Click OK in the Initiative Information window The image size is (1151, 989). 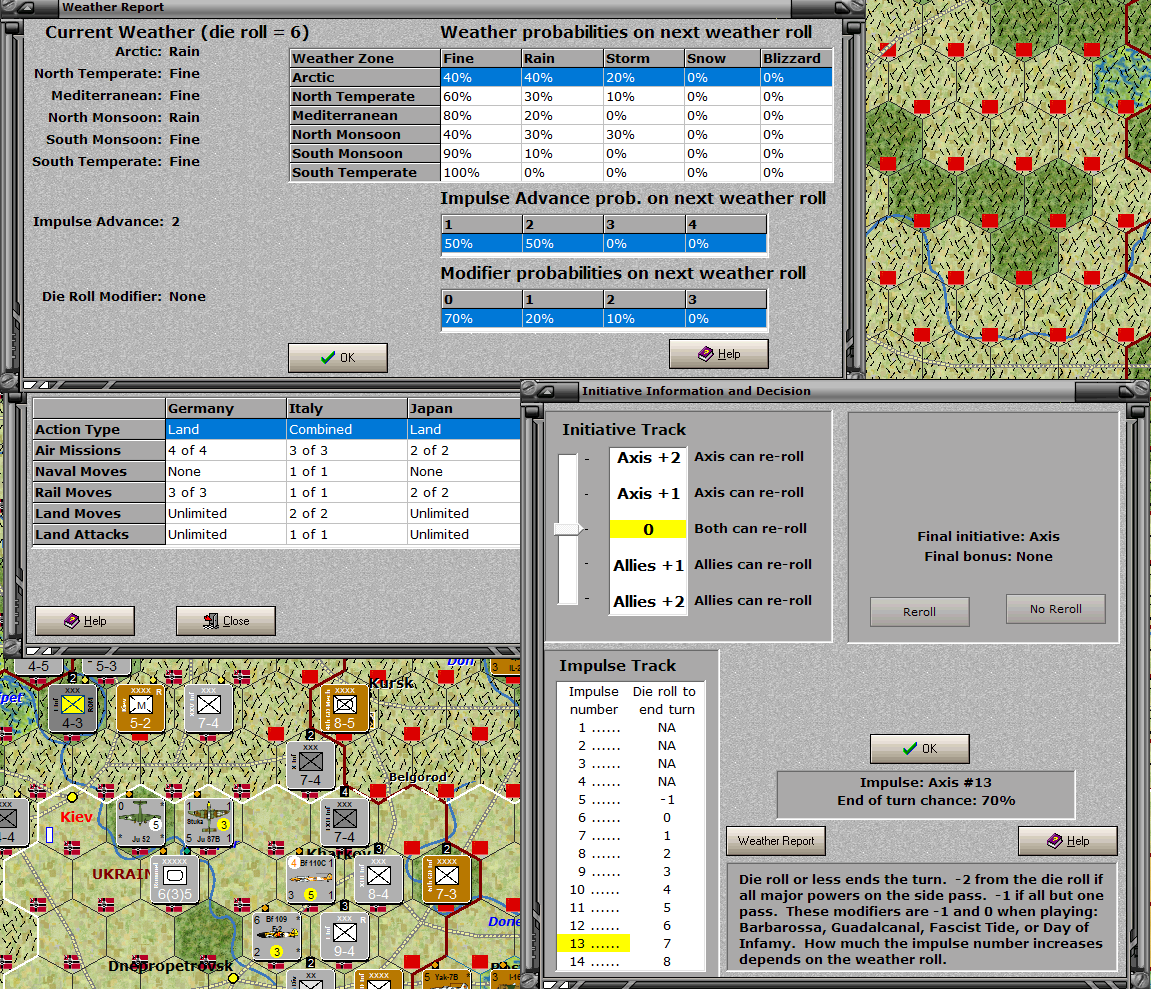919,748
